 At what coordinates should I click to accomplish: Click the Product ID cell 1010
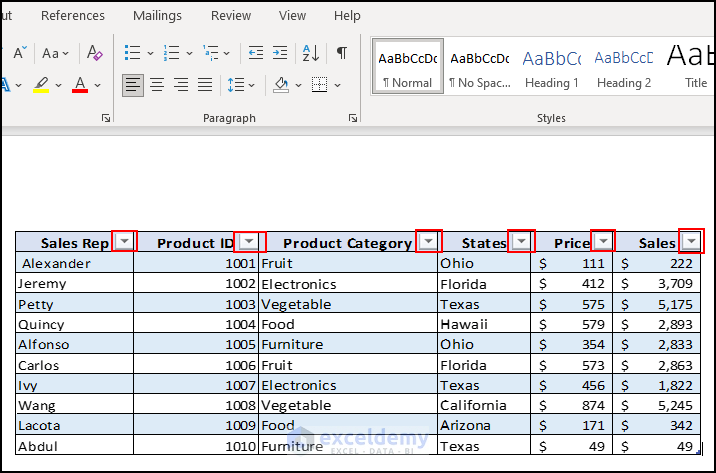pyautogui.click(x=196, y=445)
